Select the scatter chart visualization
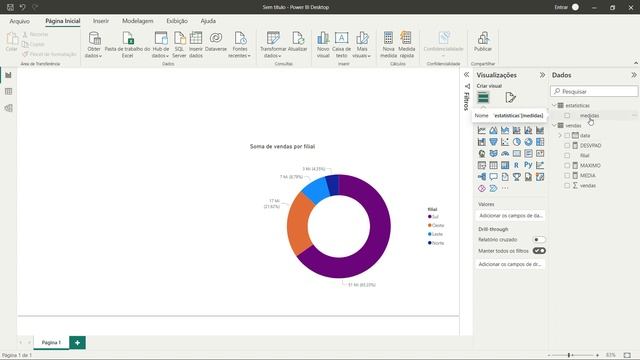 pos(505,142)
